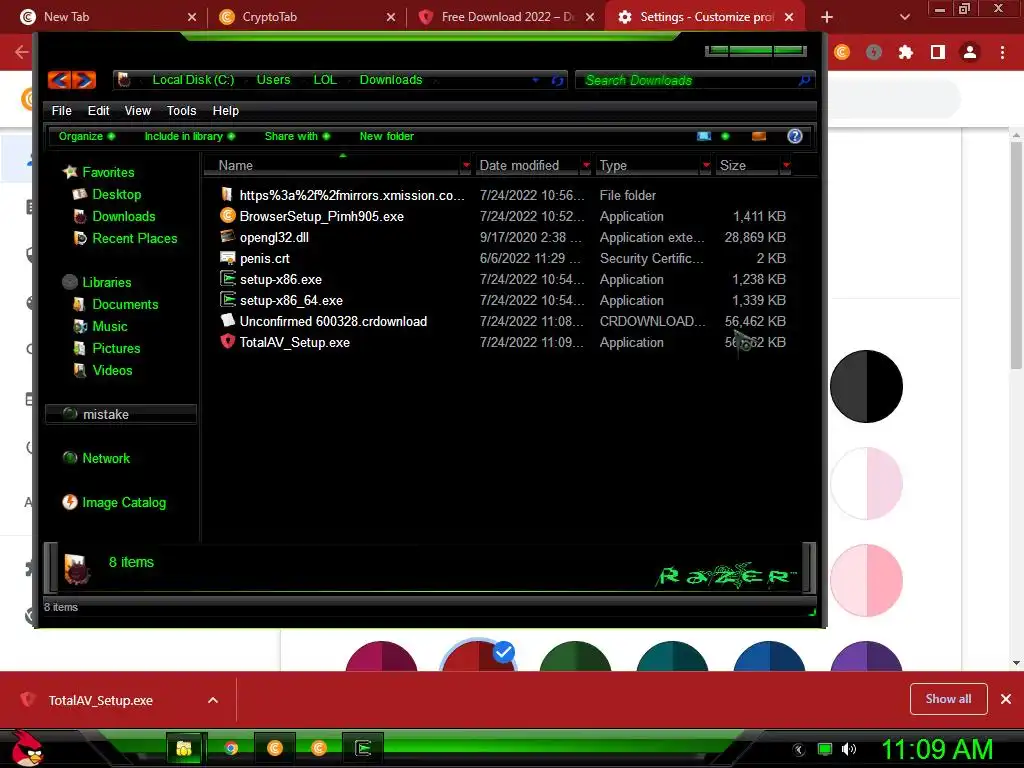Click the orange forward arrow in Explorer
1024x768 pixels.
click(x=84, y=80)
